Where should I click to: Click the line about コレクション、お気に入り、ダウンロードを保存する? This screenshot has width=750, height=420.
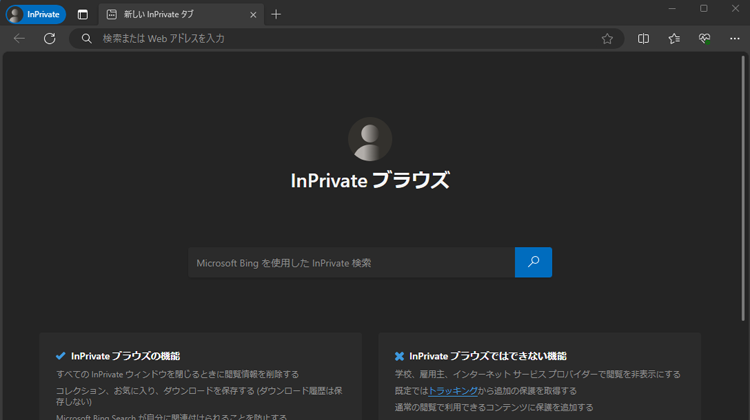(x=199, y=396)
